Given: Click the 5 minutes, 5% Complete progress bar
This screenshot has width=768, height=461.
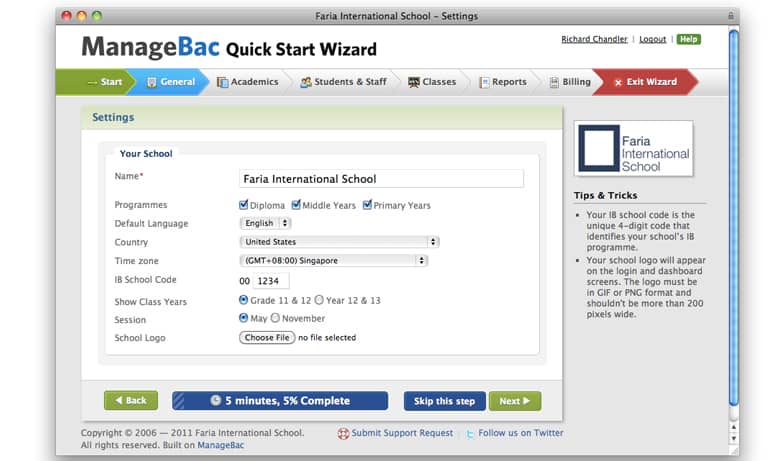Looking at the screenshot, I should tap(280, 401).
